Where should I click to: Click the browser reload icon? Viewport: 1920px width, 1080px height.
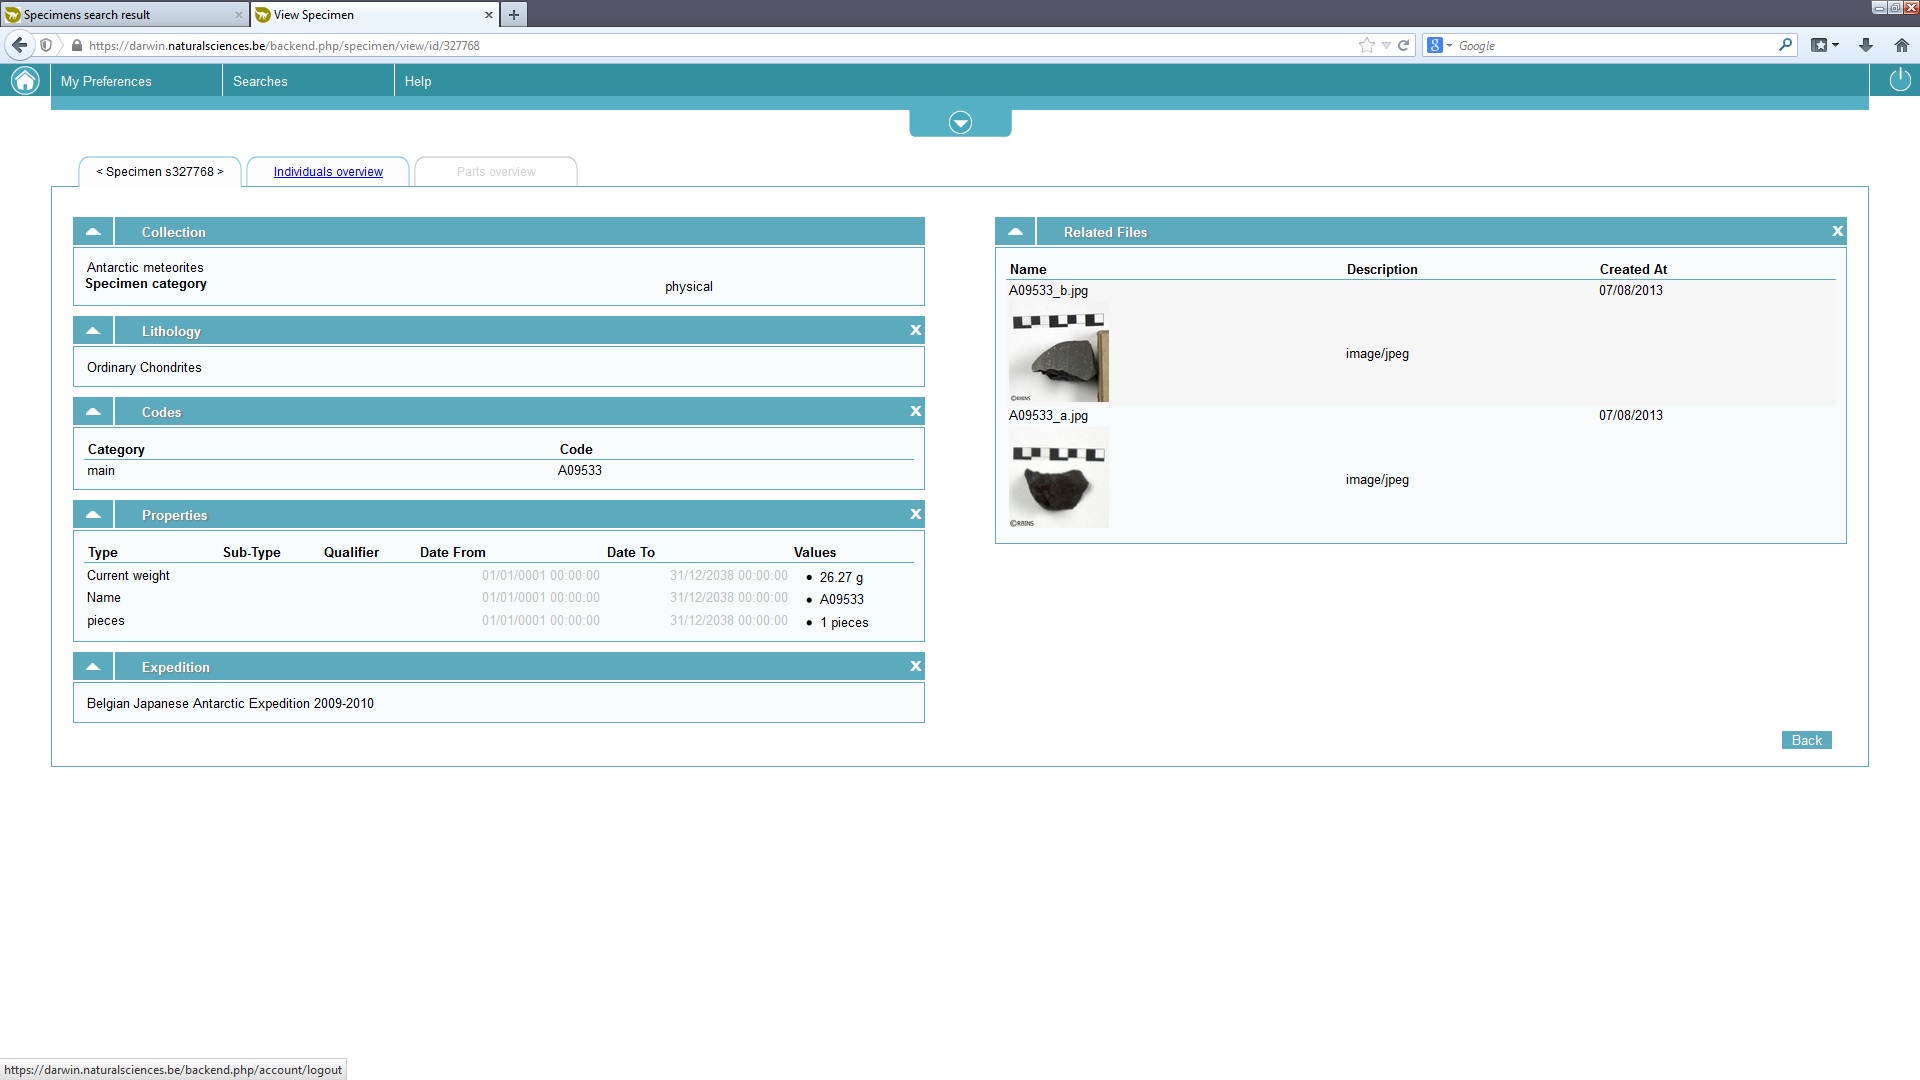click(1404, 45)
